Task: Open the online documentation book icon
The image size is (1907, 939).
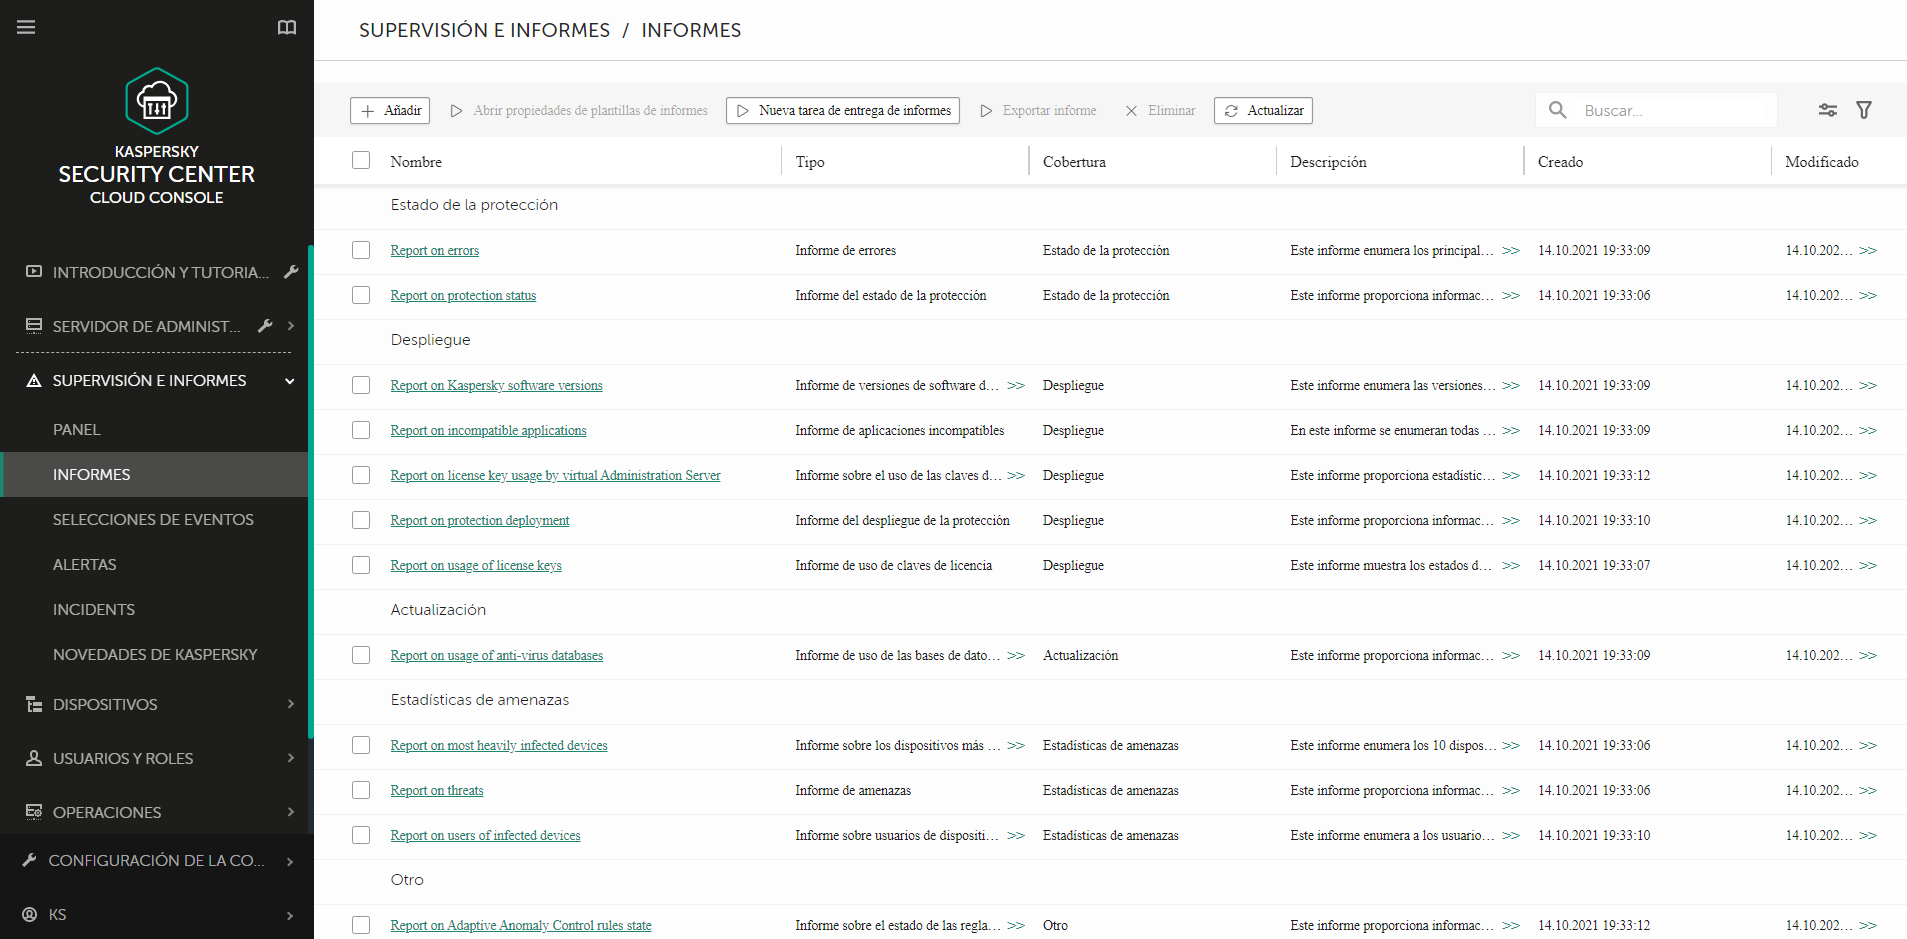Action: 287,27
